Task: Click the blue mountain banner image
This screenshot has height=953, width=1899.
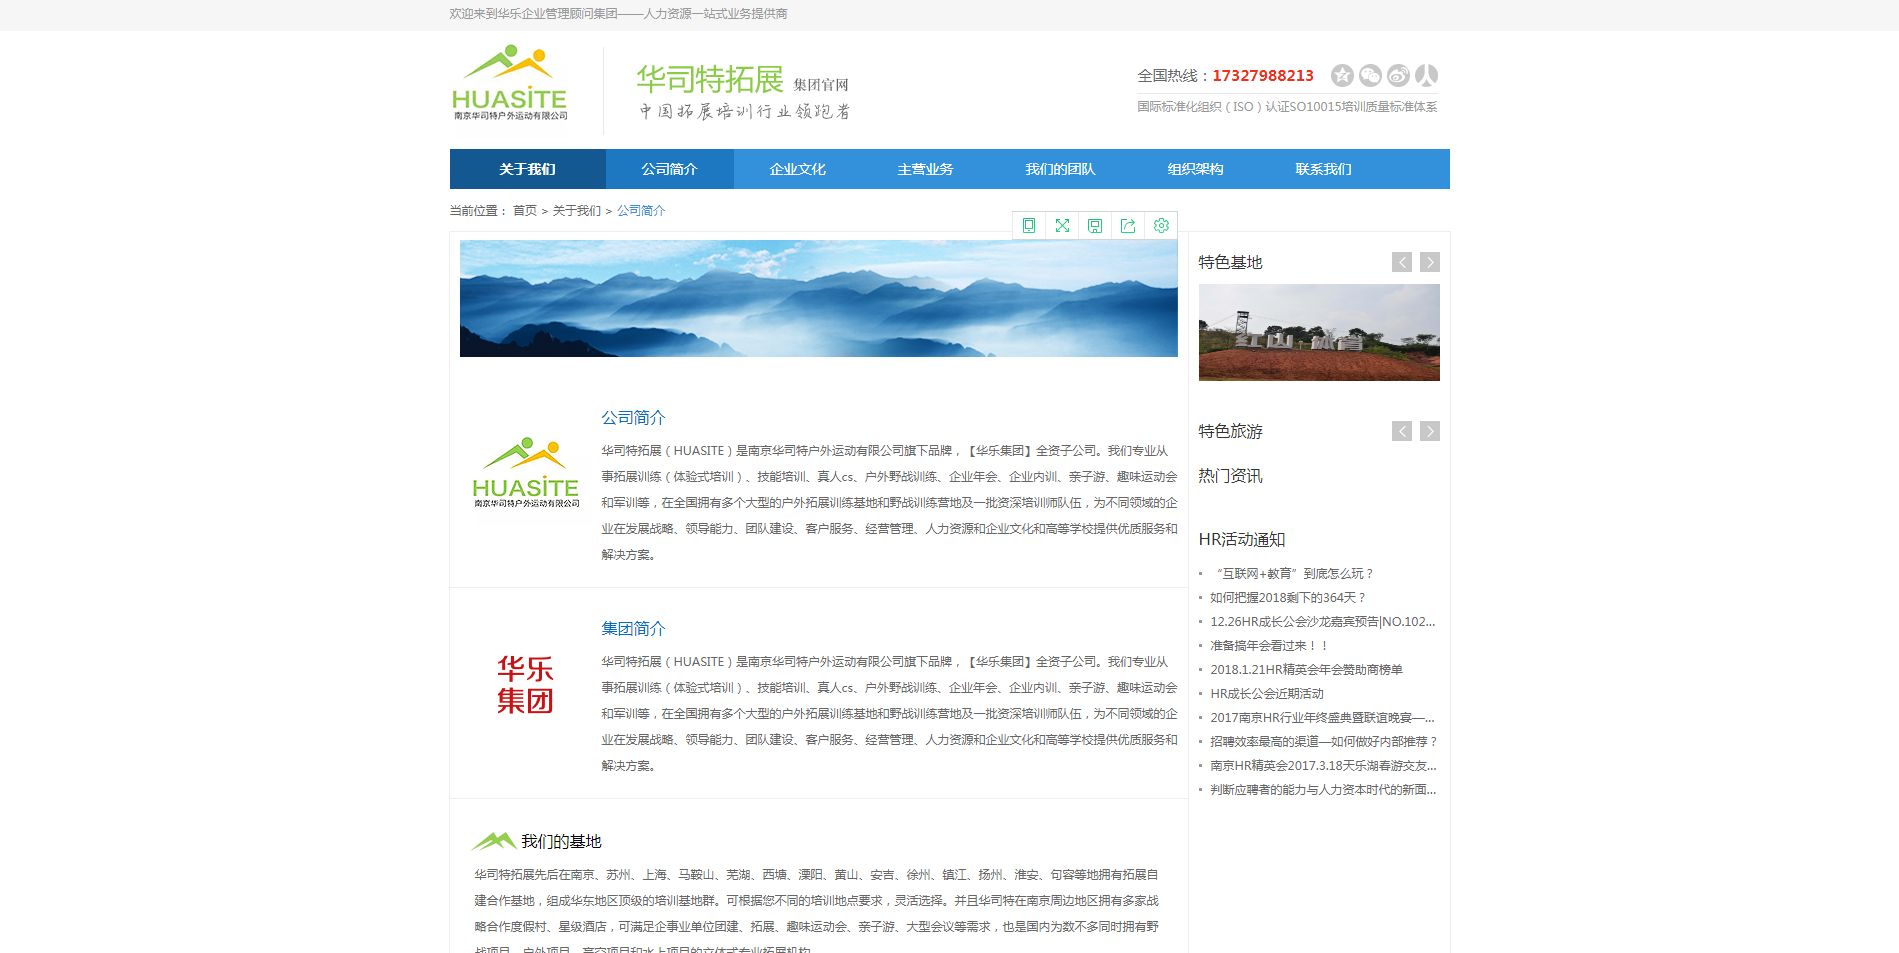Action: pos(818,298)
